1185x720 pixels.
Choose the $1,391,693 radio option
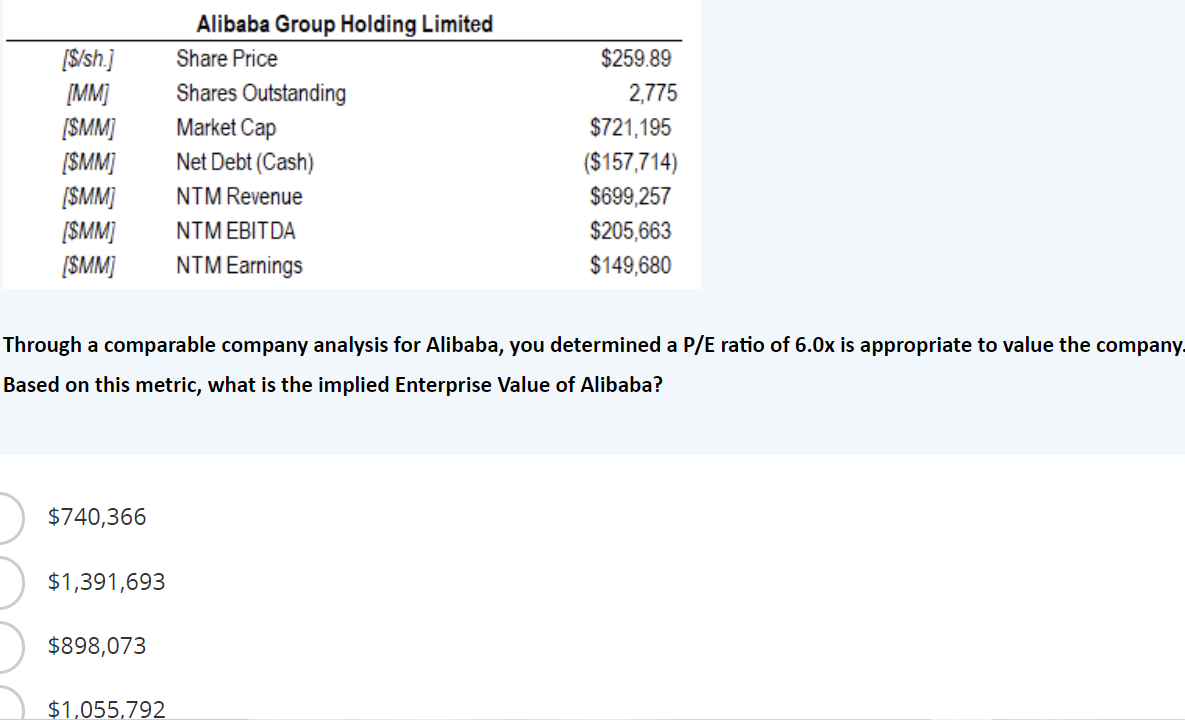tap(6, 582)
